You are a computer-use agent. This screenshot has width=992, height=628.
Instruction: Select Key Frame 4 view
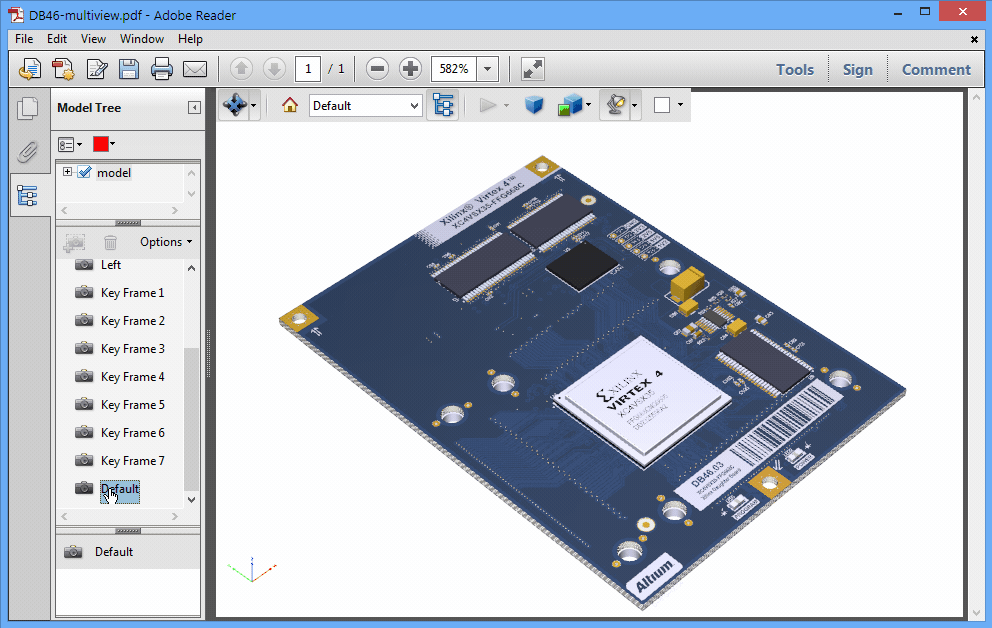pyautogui.click(x=132, y=377)
